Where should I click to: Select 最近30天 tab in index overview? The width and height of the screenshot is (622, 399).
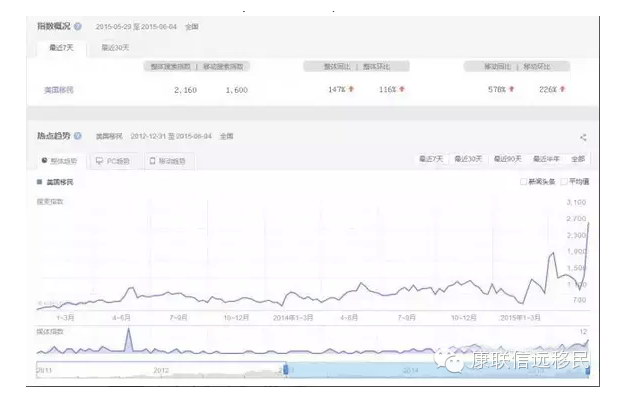(x=115, y=48)
